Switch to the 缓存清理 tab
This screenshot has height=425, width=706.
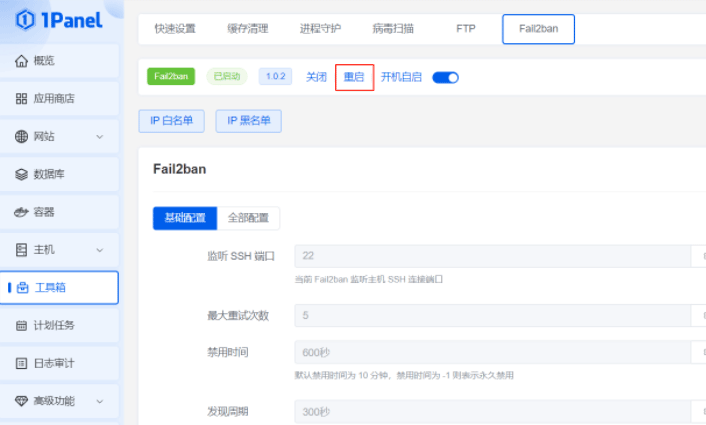(248, 29)
